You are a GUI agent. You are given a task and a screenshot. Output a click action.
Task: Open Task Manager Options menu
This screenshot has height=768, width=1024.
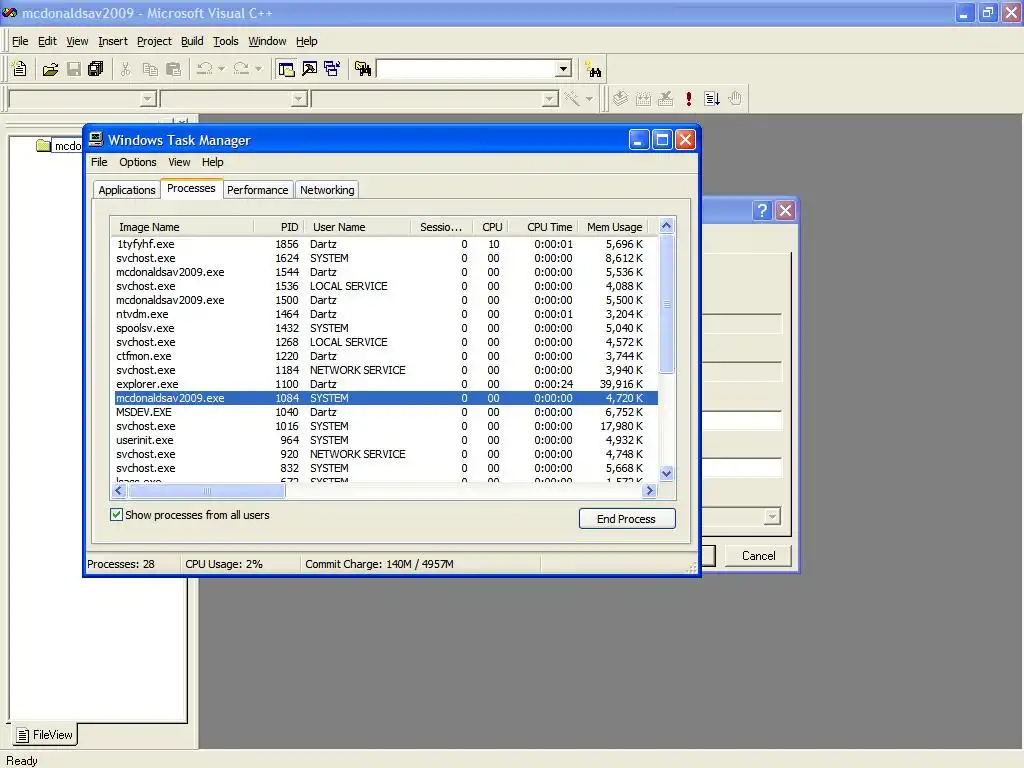pyautogui.click(x=137, y=162)
